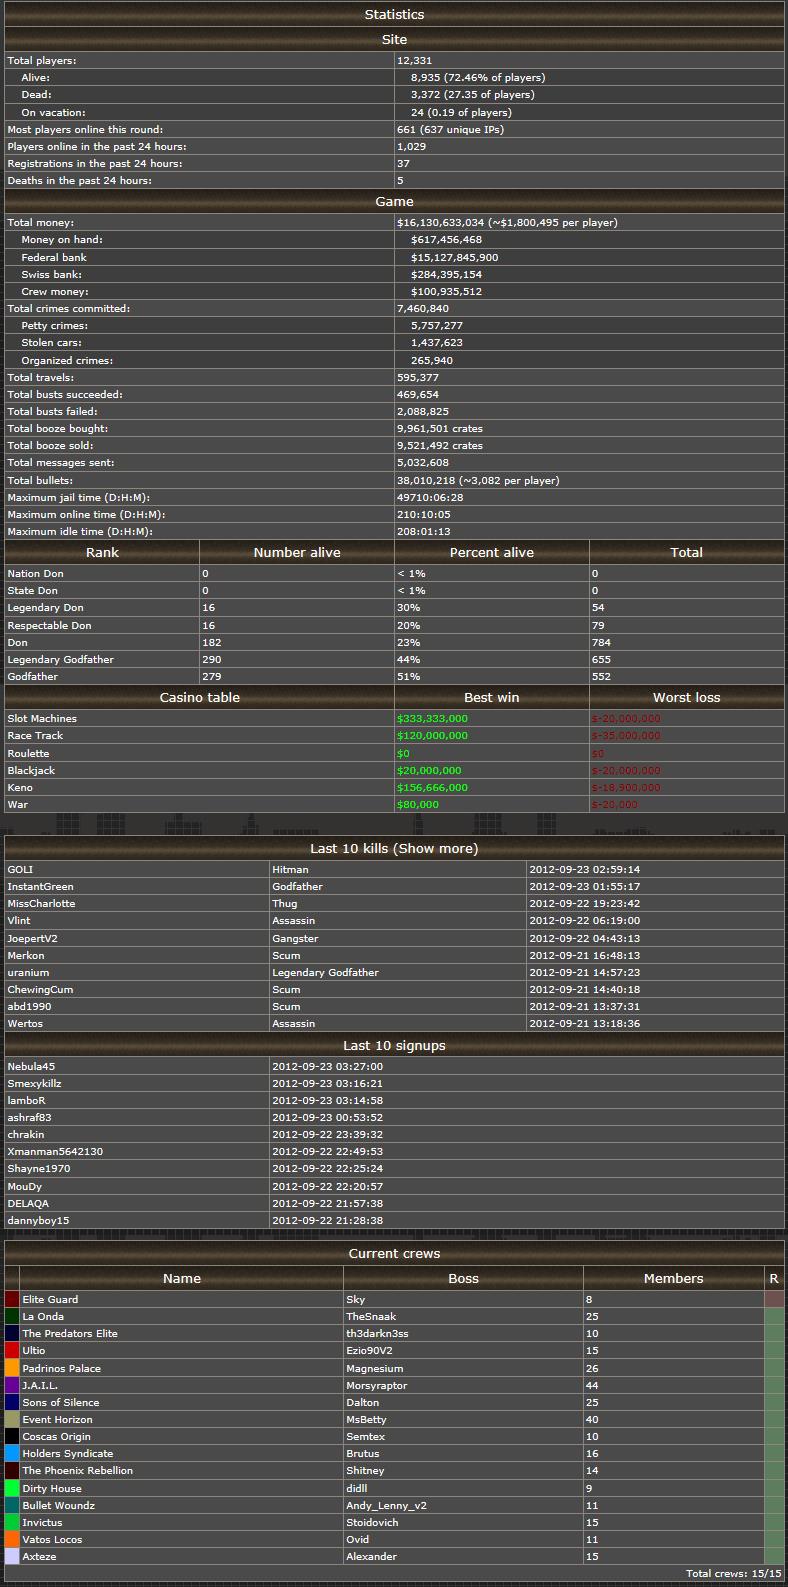View boss Andy_Lenny_v2's profile
788x1587 pixels.
(x=386, y=1505)
